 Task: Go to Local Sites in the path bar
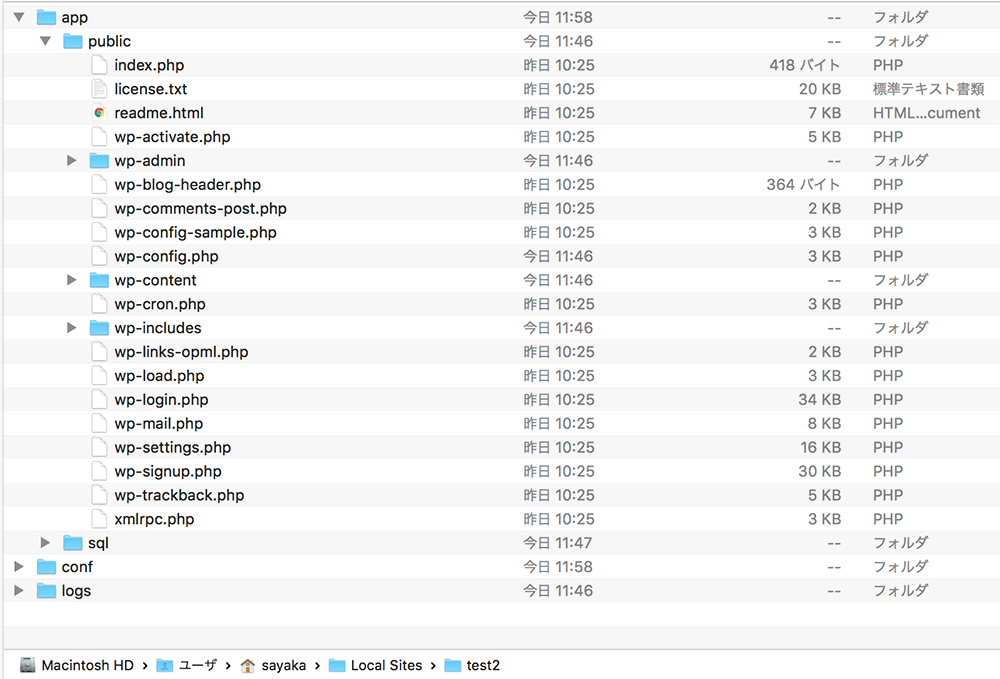[x=375, y=665]
